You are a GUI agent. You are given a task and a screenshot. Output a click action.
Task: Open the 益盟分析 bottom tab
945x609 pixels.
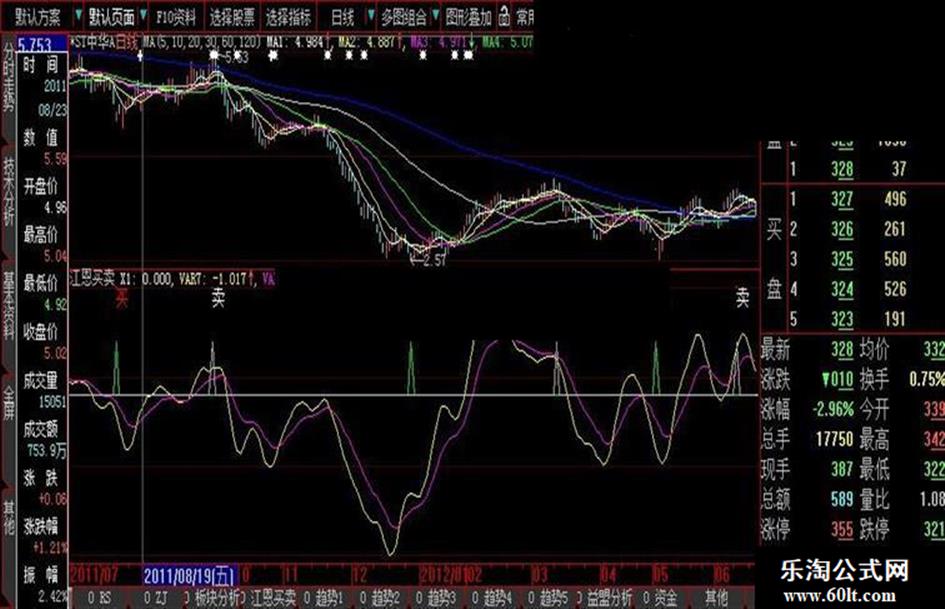[x=606, y=598]
